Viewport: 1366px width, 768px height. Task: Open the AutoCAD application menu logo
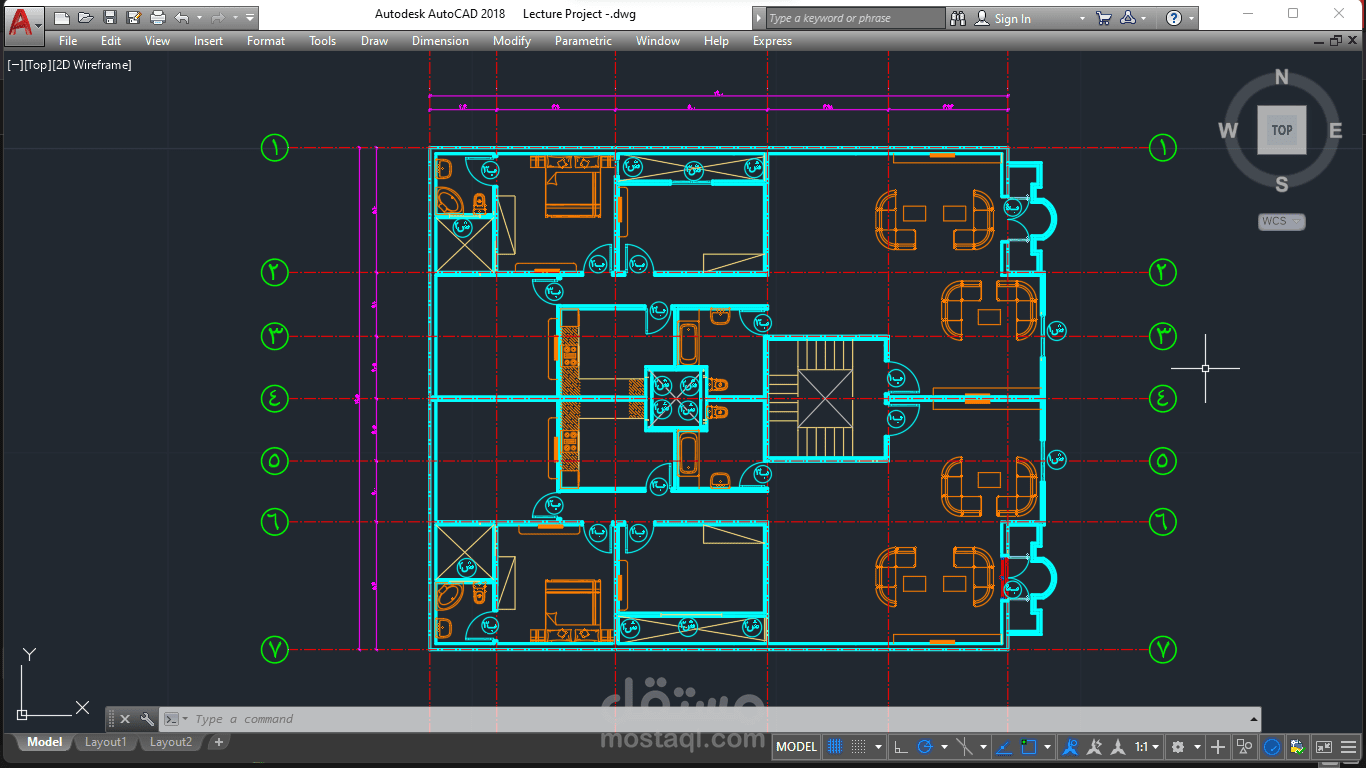[x=24, y=22]
